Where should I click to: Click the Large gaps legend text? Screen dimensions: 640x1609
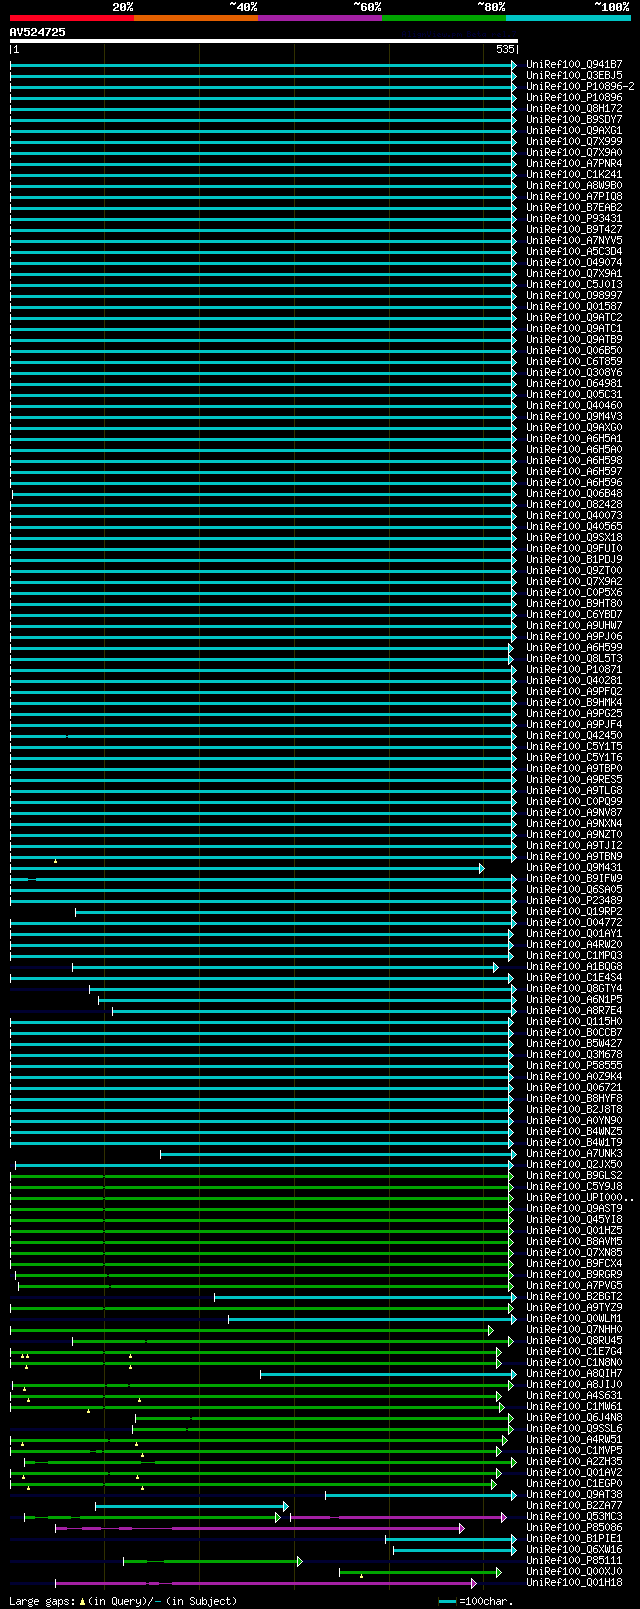tap(122, 1601)
